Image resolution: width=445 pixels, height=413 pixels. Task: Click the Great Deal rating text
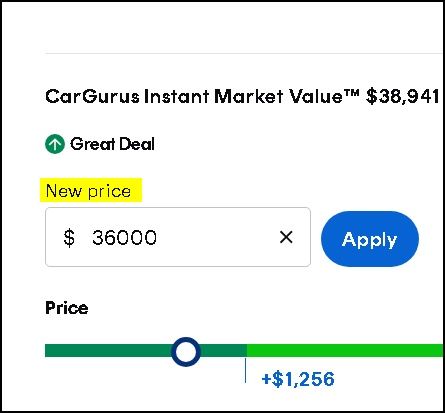point(112,144)
